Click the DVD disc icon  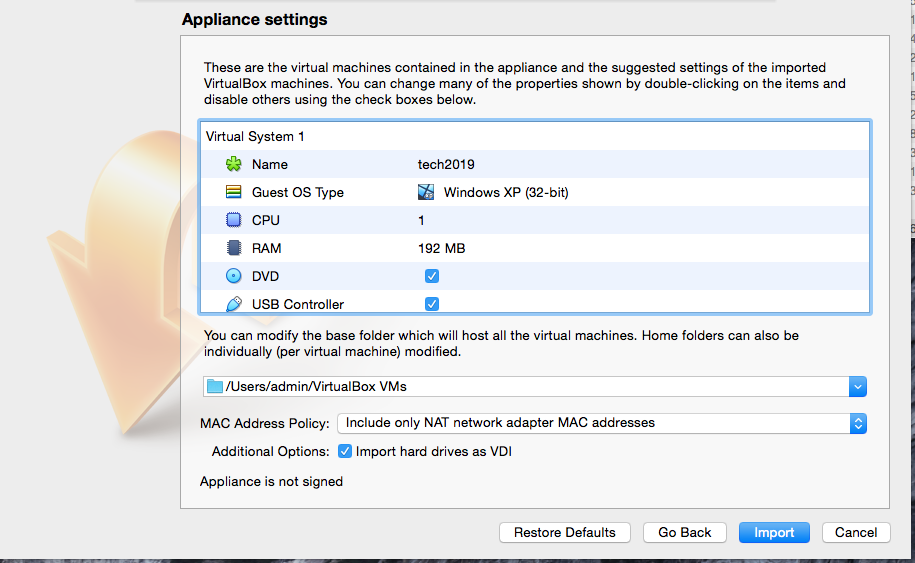[233, 276]
